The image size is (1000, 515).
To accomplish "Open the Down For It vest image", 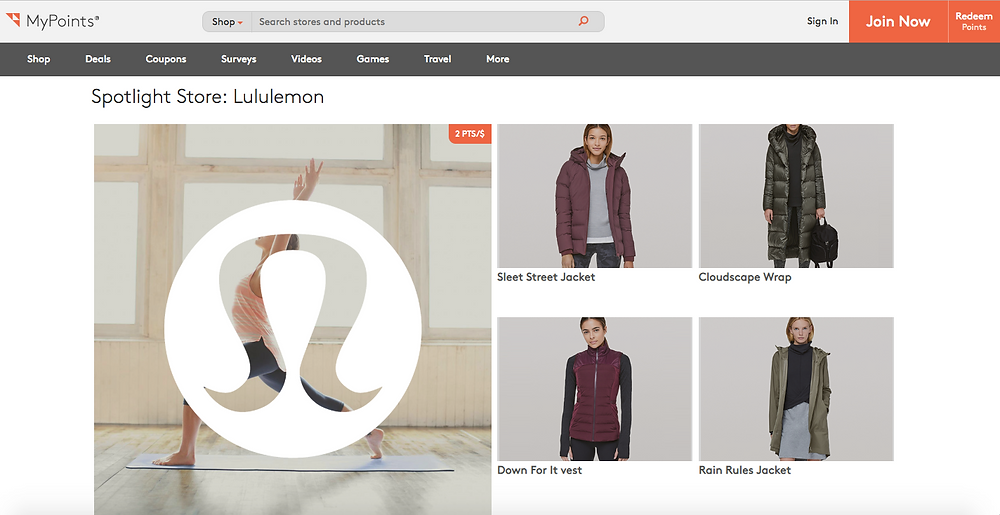I will [x=594, y=389].
